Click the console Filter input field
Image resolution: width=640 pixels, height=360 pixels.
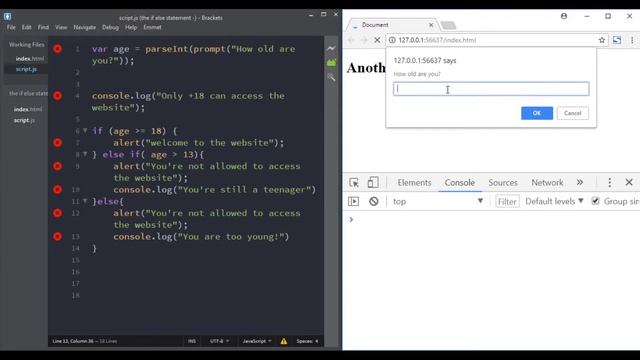tap(507, 201)
